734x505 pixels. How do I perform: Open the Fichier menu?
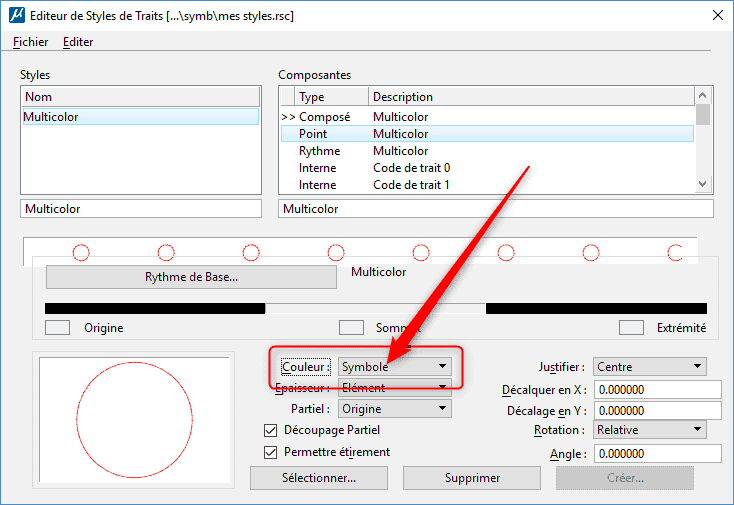[31, 42]
